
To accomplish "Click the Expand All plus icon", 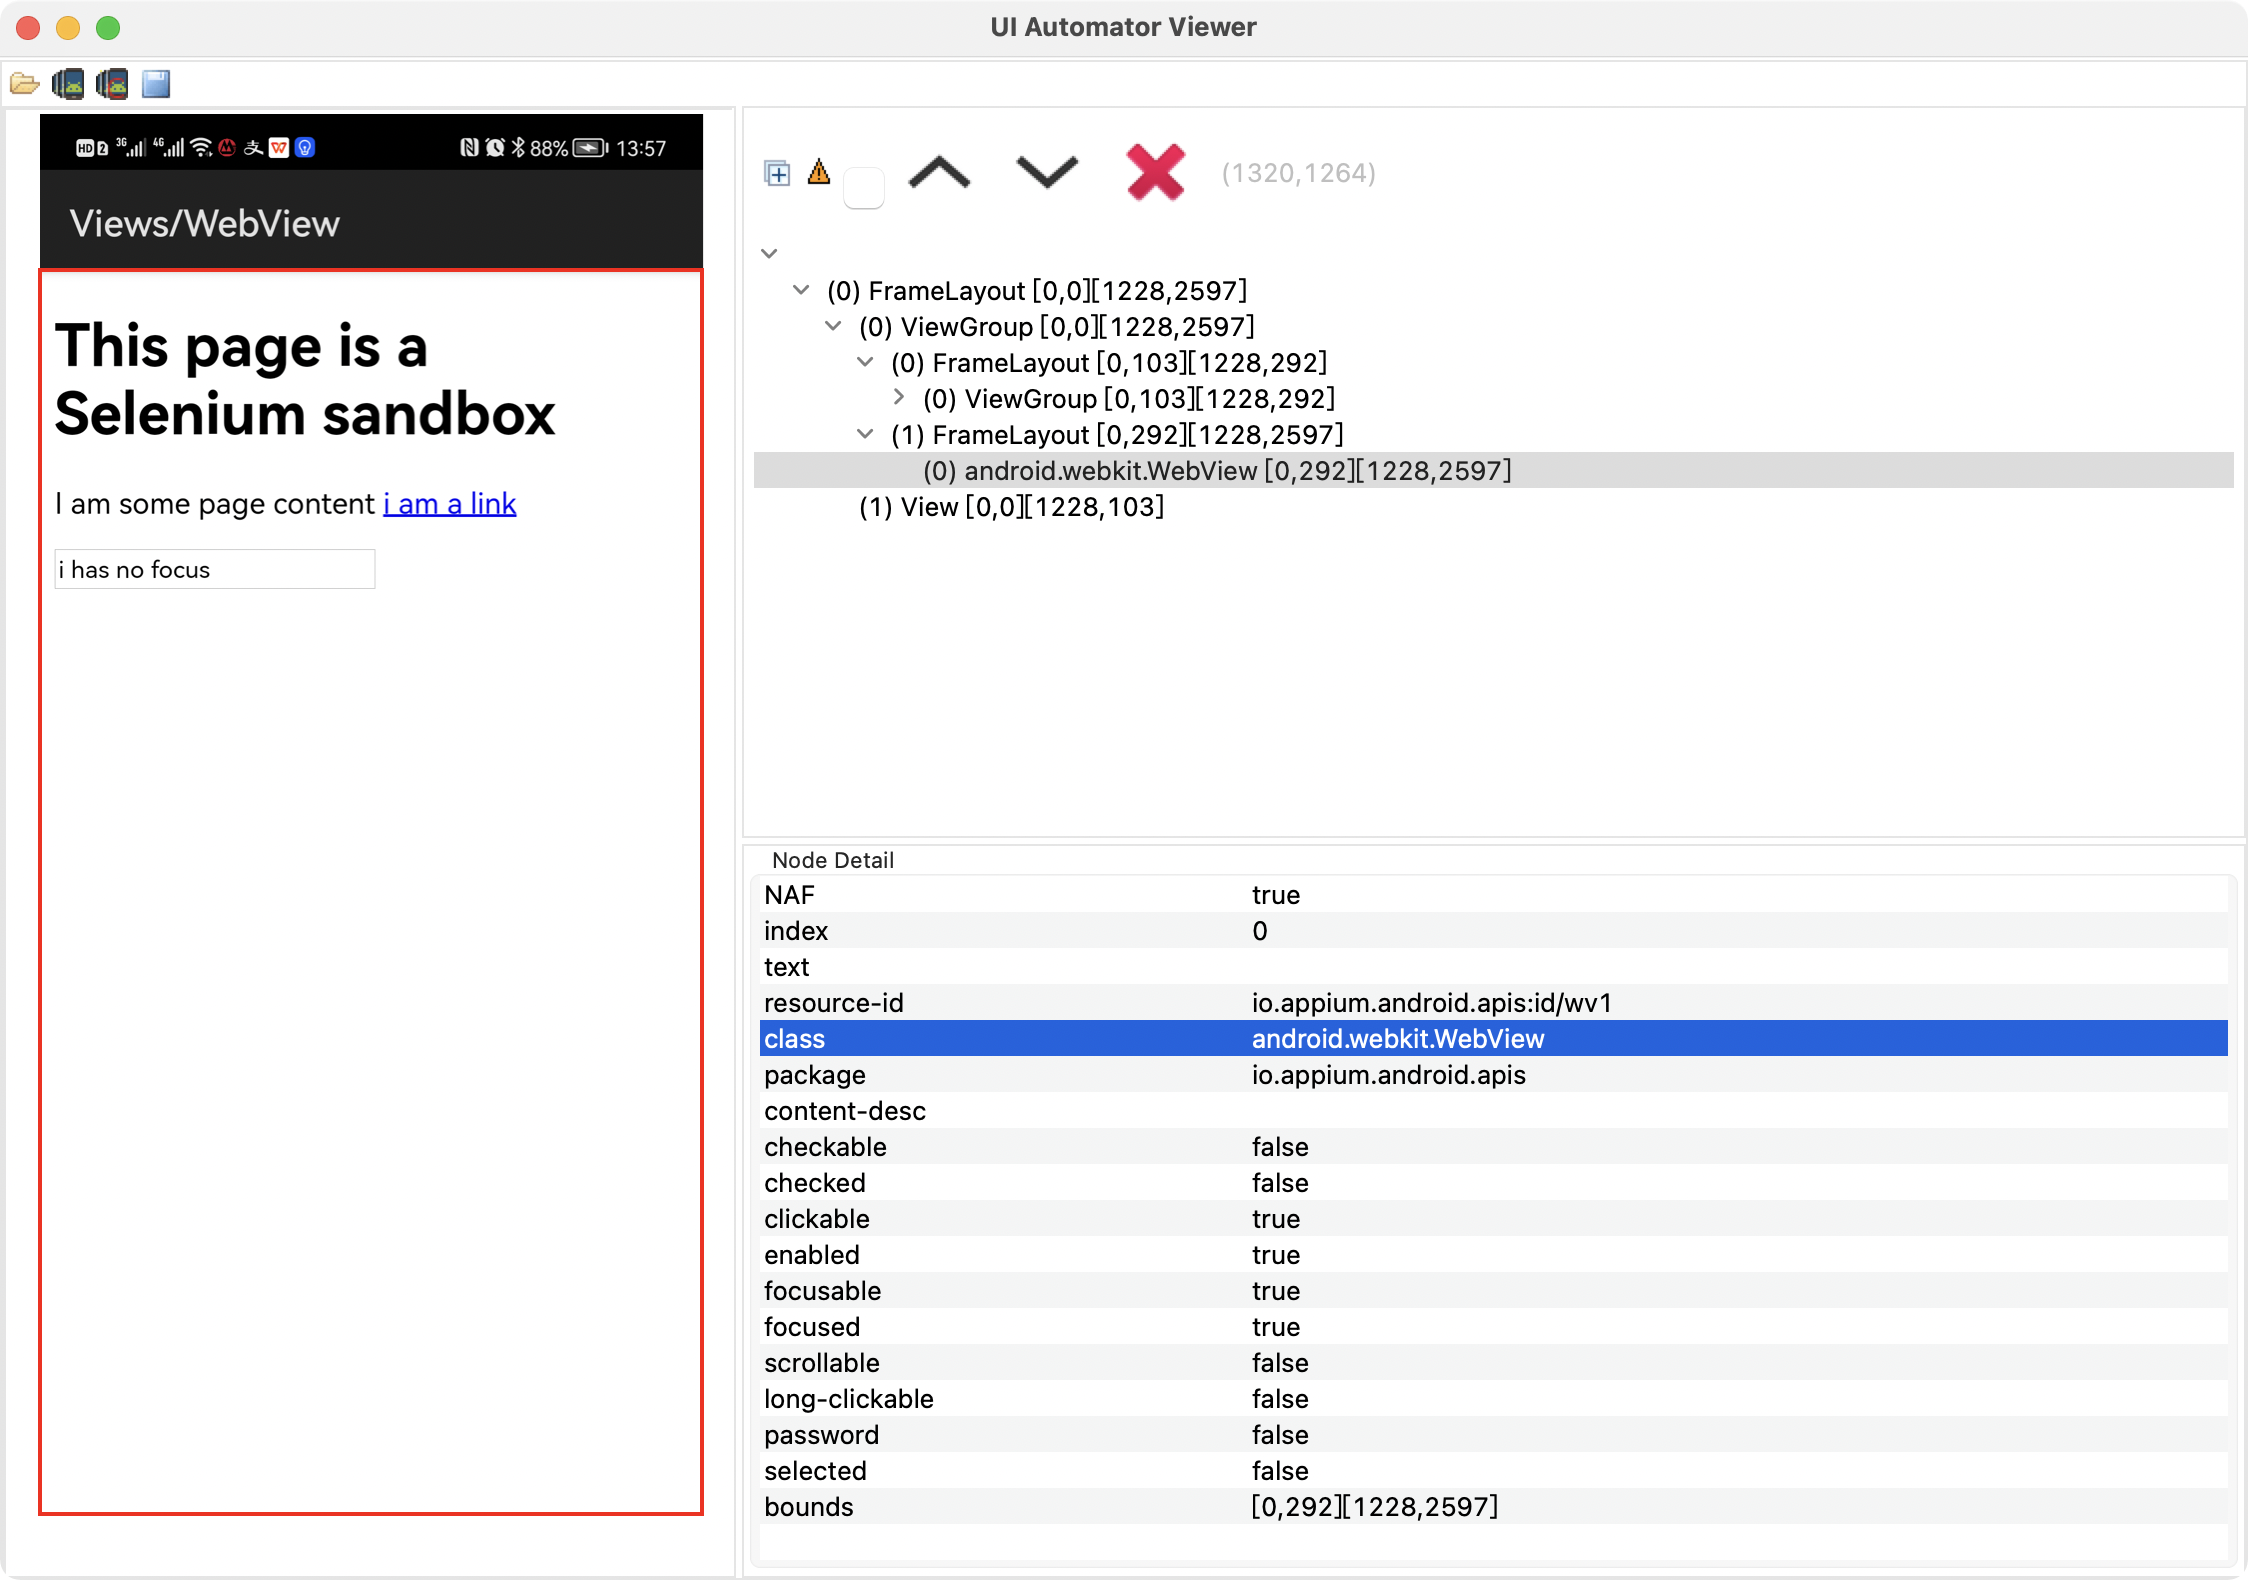I will coord(777,174).
